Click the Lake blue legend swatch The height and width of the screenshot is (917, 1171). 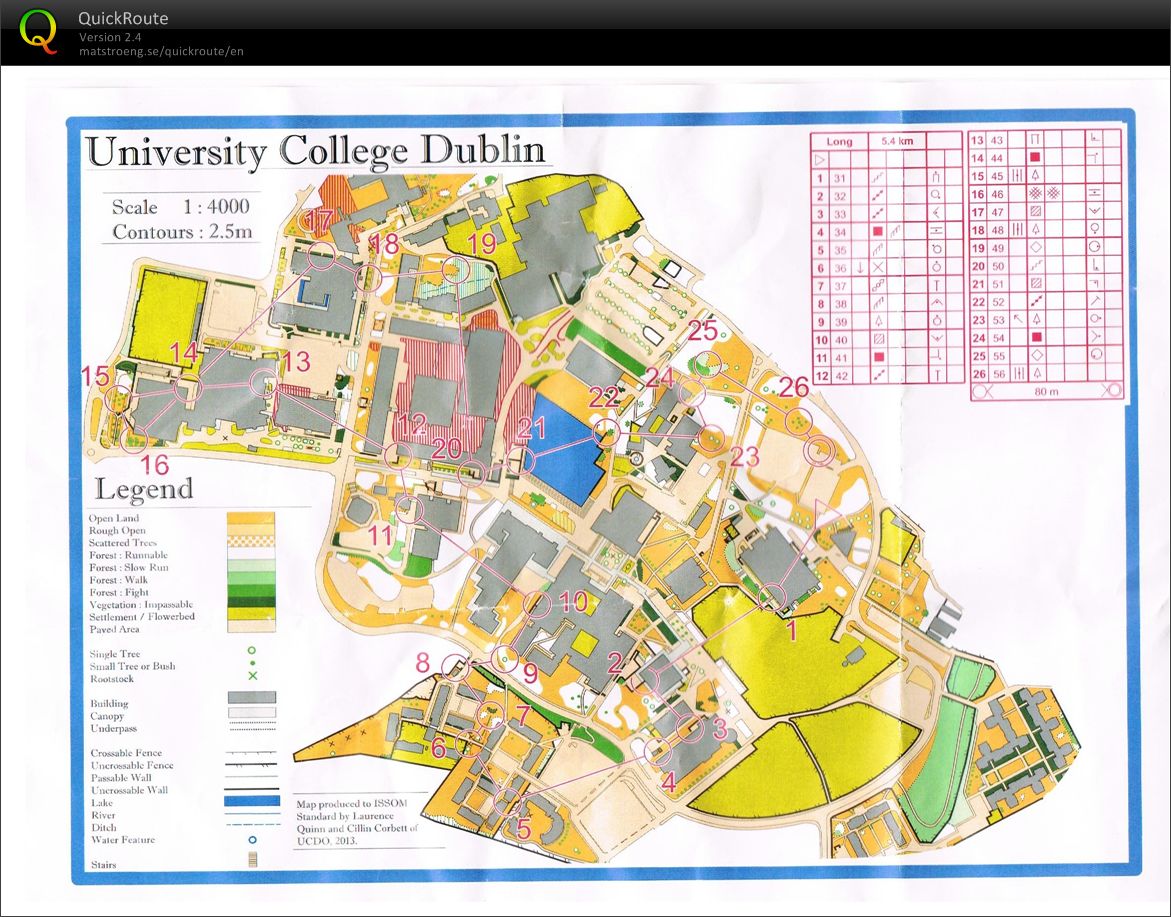point(252,801)
